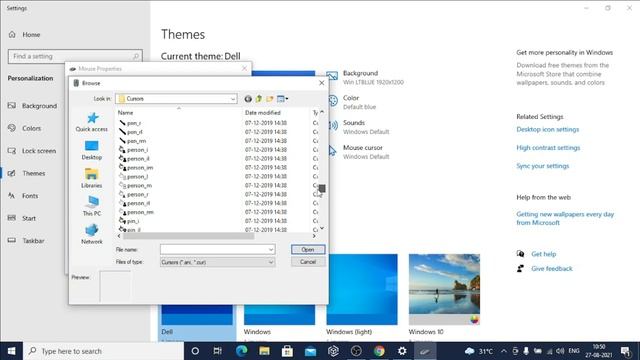Open Network in Browse places bar
Viewport: 640px width, 360px height.
pyautogui.click(x=92, y=235)
